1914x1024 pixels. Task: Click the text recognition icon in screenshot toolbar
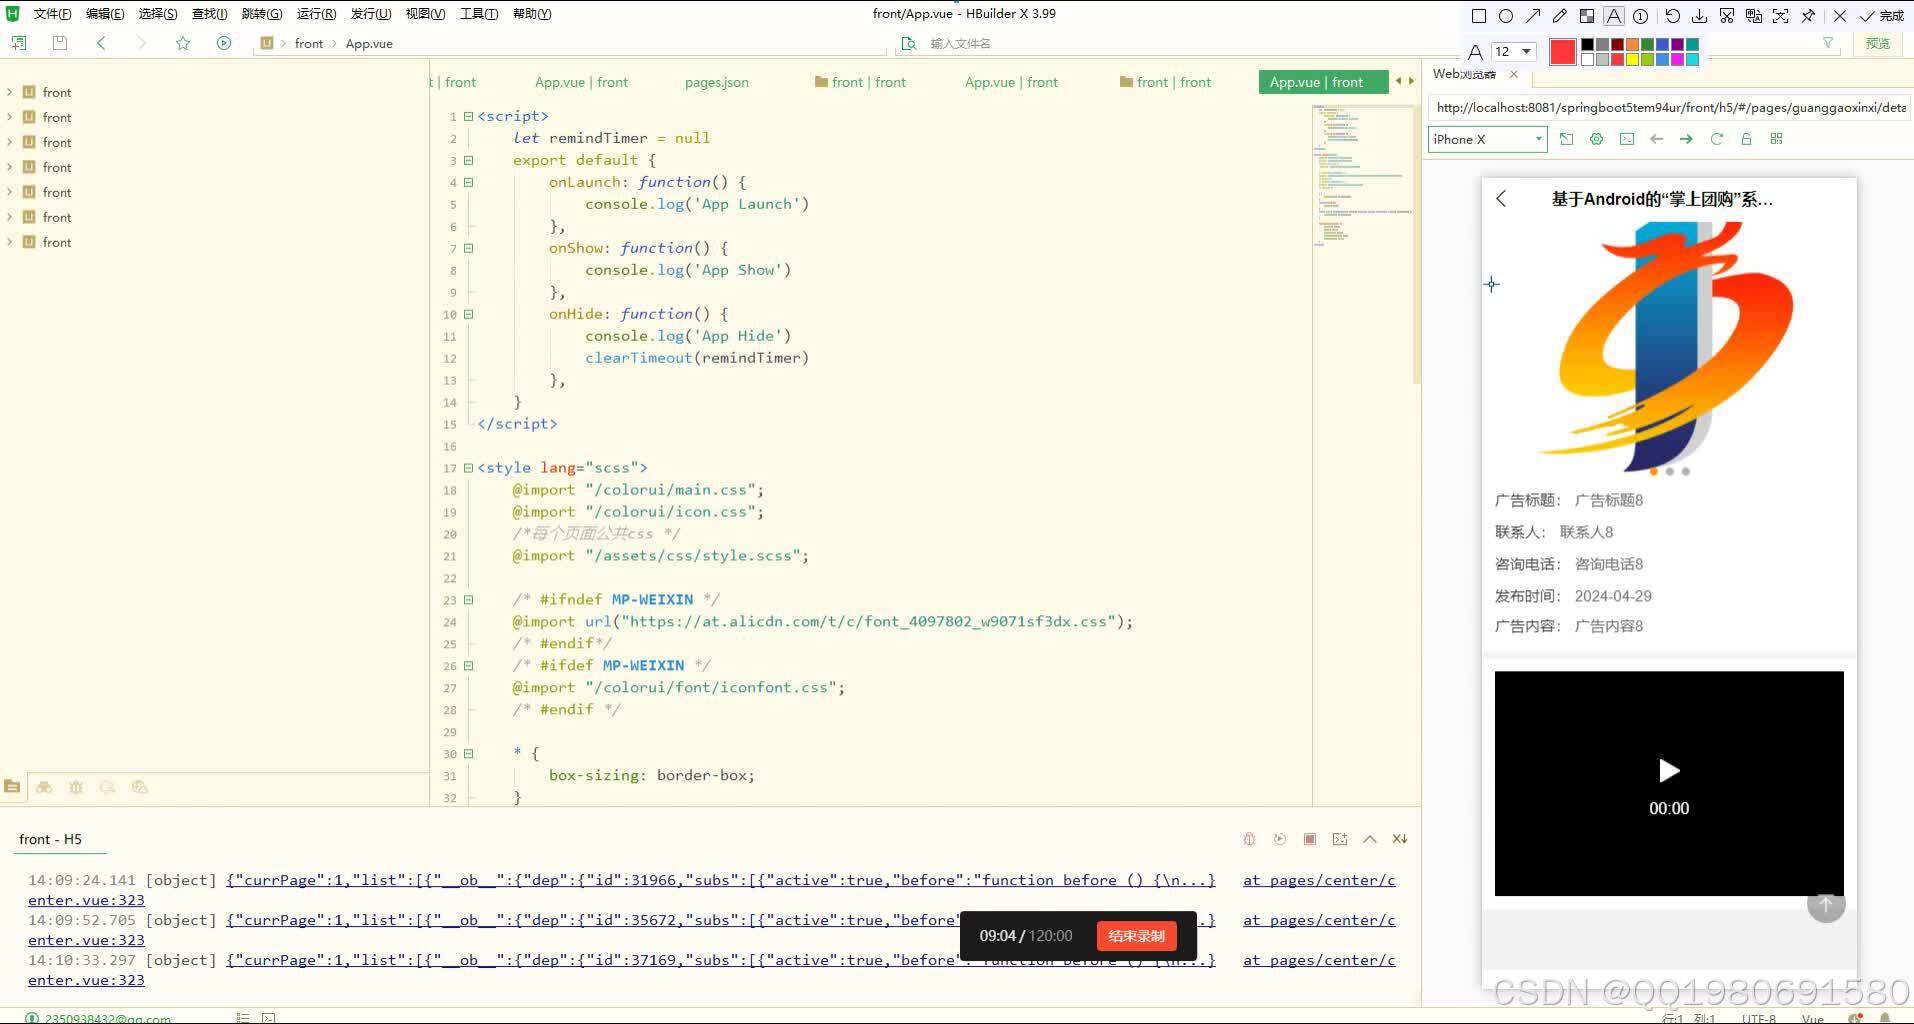[x=1781, y=16]
